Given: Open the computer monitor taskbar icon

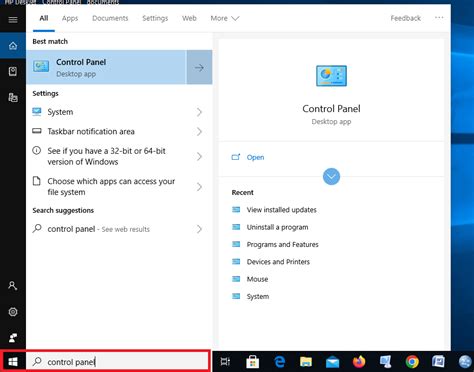Looking at the screenshot, I should click(385, 362).
